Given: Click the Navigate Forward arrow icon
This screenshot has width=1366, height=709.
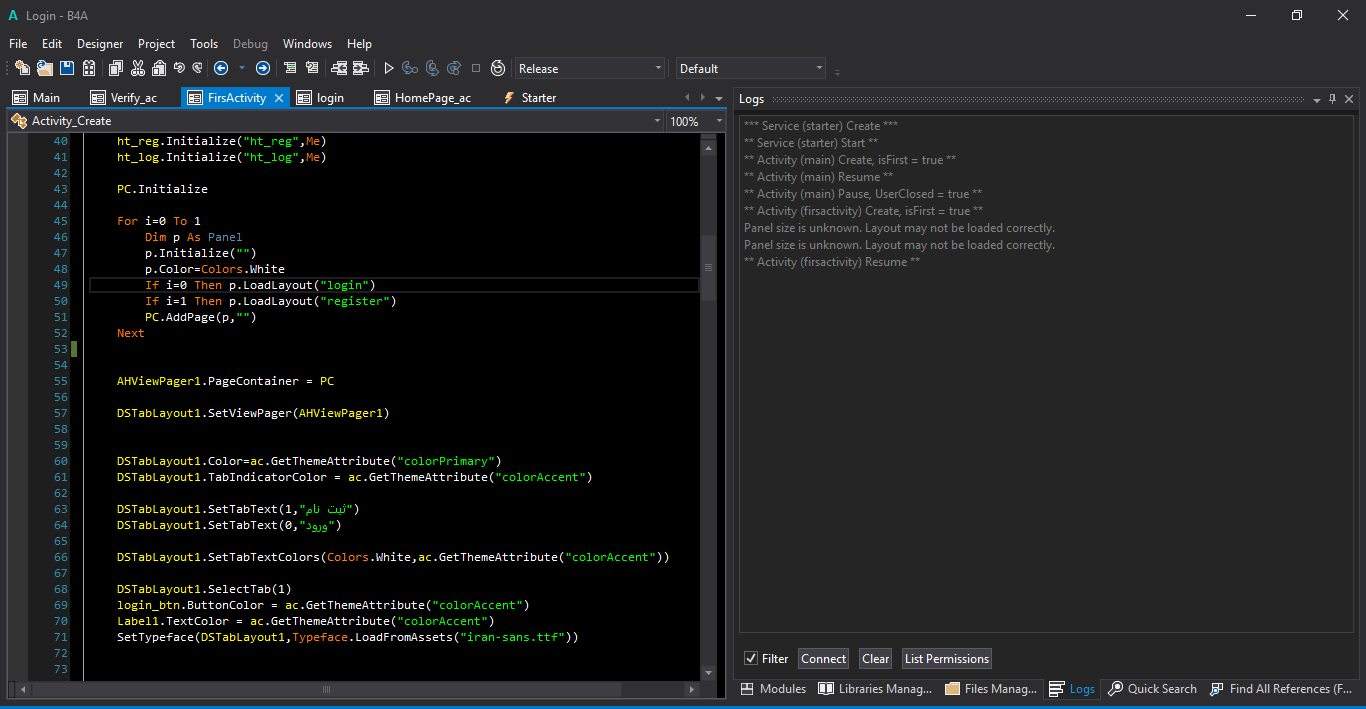Looking at the screenshot, I should click(263, 68).
